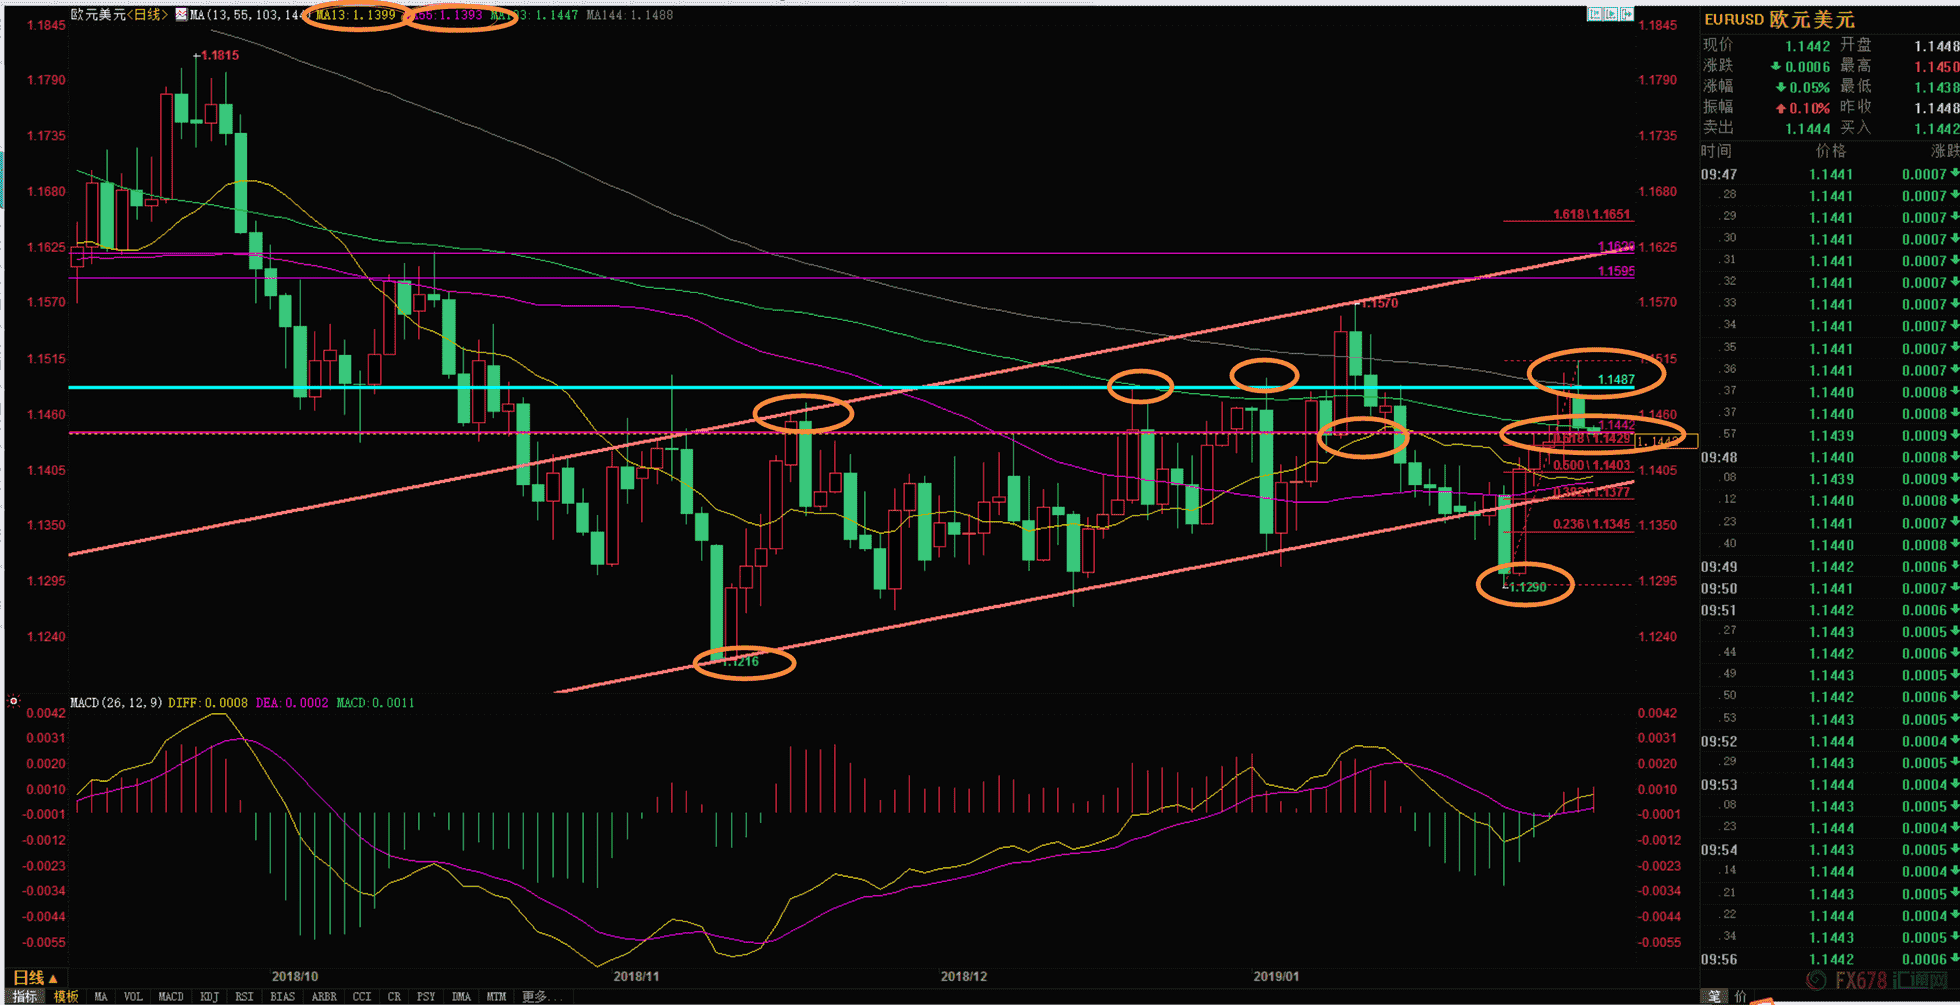1960x1005 pixels.
Task: Select the KDJ indicator
Action: tap(209, 997)
